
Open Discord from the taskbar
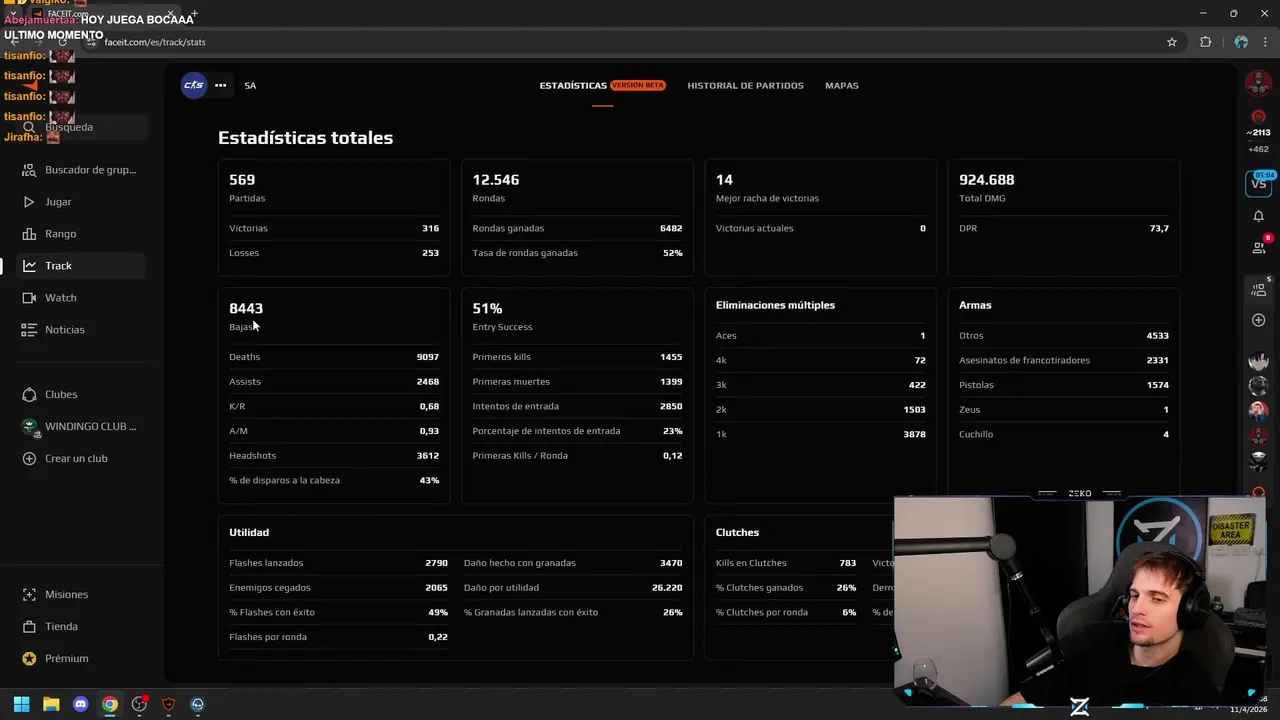pyautogui.click(x=80, y=704)
